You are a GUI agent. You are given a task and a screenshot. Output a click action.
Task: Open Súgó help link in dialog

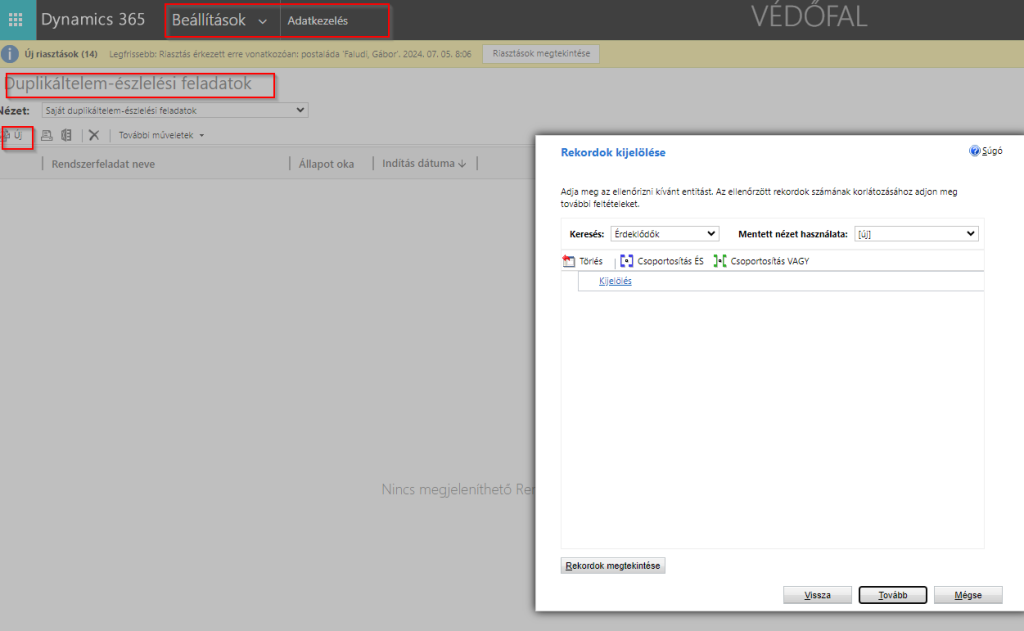[992, 151]
